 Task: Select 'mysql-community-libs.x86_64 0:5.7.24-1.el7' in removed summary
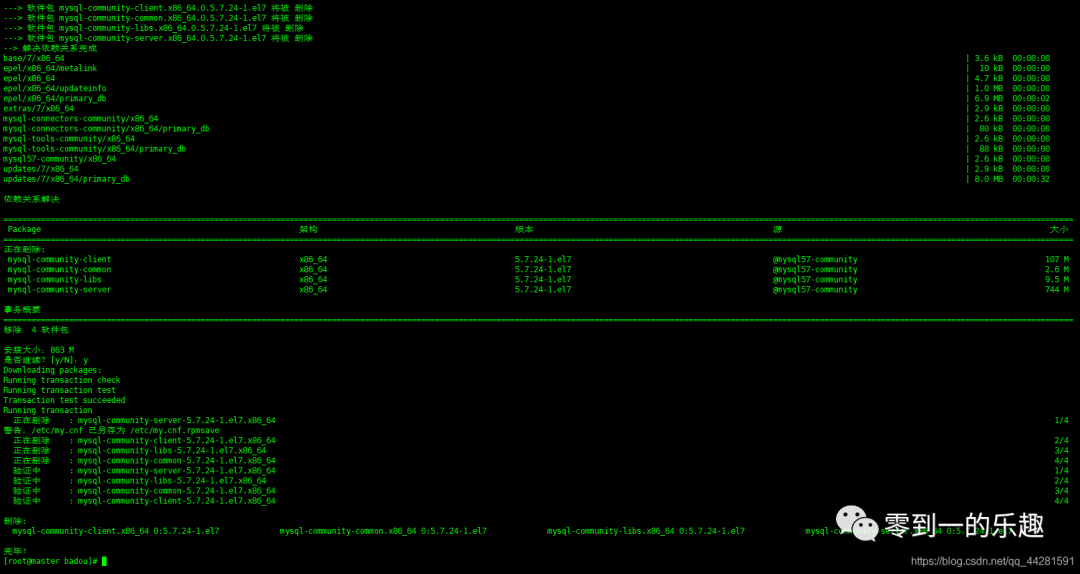pos(645,531)
